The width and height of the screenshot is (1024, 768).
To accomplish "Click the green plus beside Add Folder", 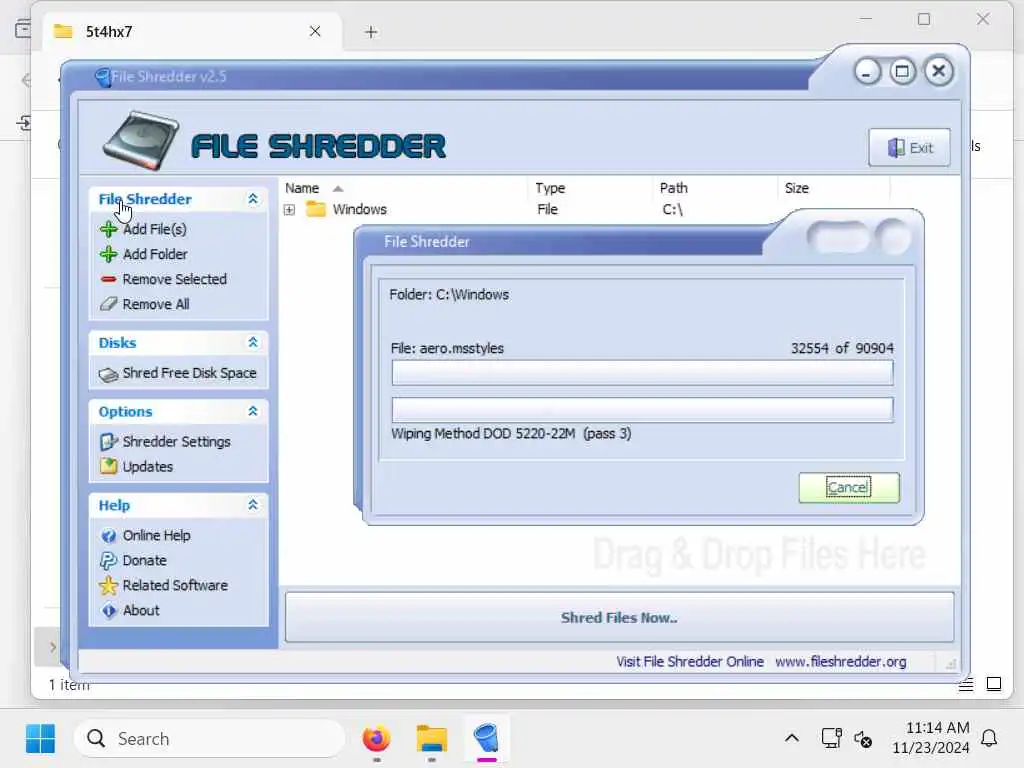I will [x=108, y=254].
